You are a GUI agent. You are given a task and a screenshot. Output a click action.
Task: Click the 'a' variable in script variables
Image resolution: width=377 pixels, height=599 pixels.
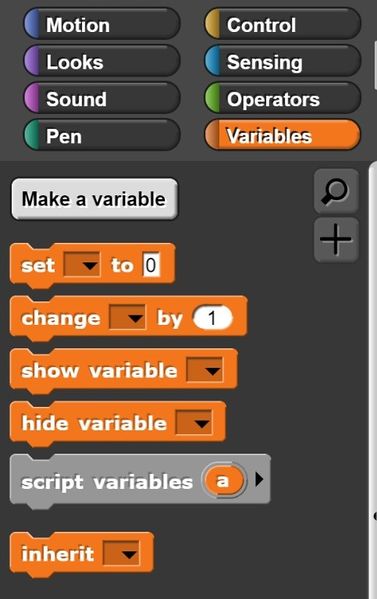(x=223, y=480)
